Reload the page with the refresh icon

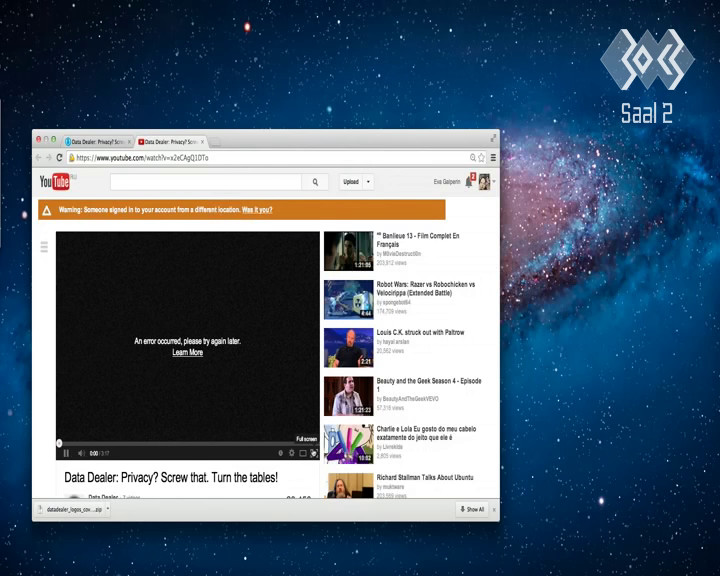(x=59, y=158)
